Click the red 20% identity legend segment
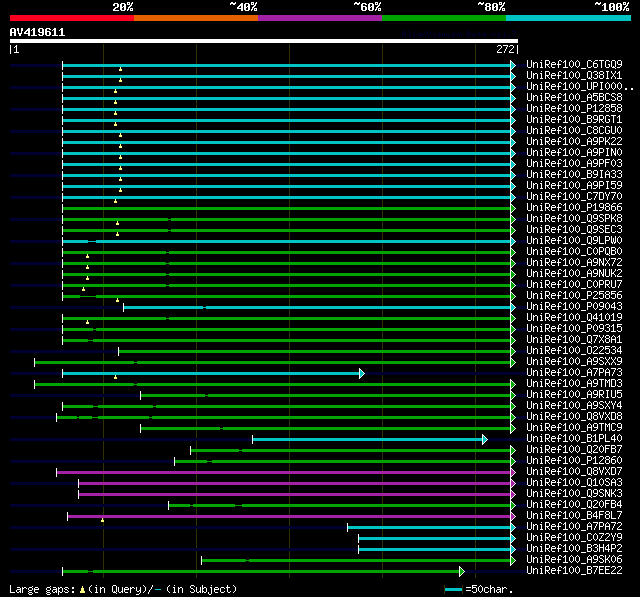Viewport: 640px width, 597px height. (x=72, y=18)
